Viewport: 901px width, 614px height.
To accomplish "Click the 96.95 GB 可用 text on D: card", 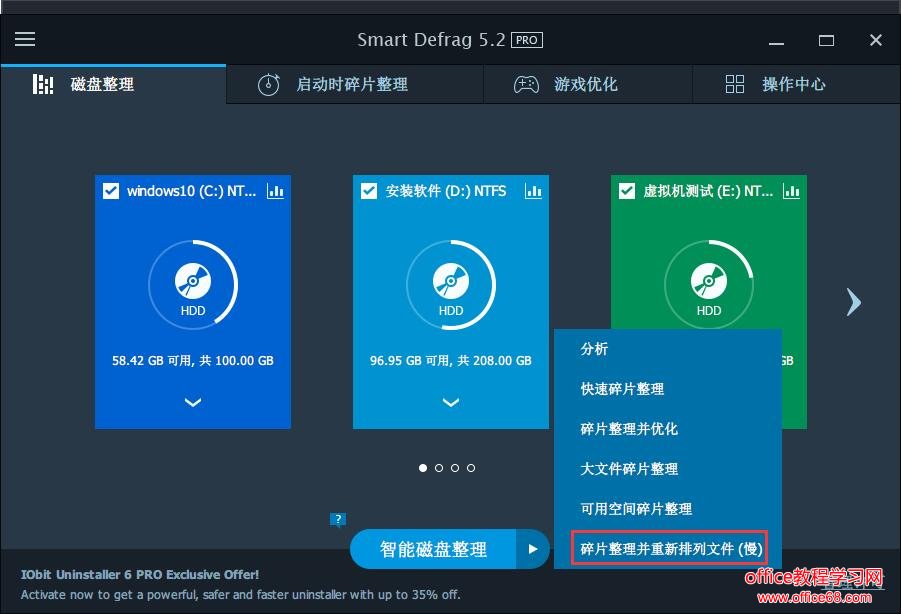I will point(451,361).
